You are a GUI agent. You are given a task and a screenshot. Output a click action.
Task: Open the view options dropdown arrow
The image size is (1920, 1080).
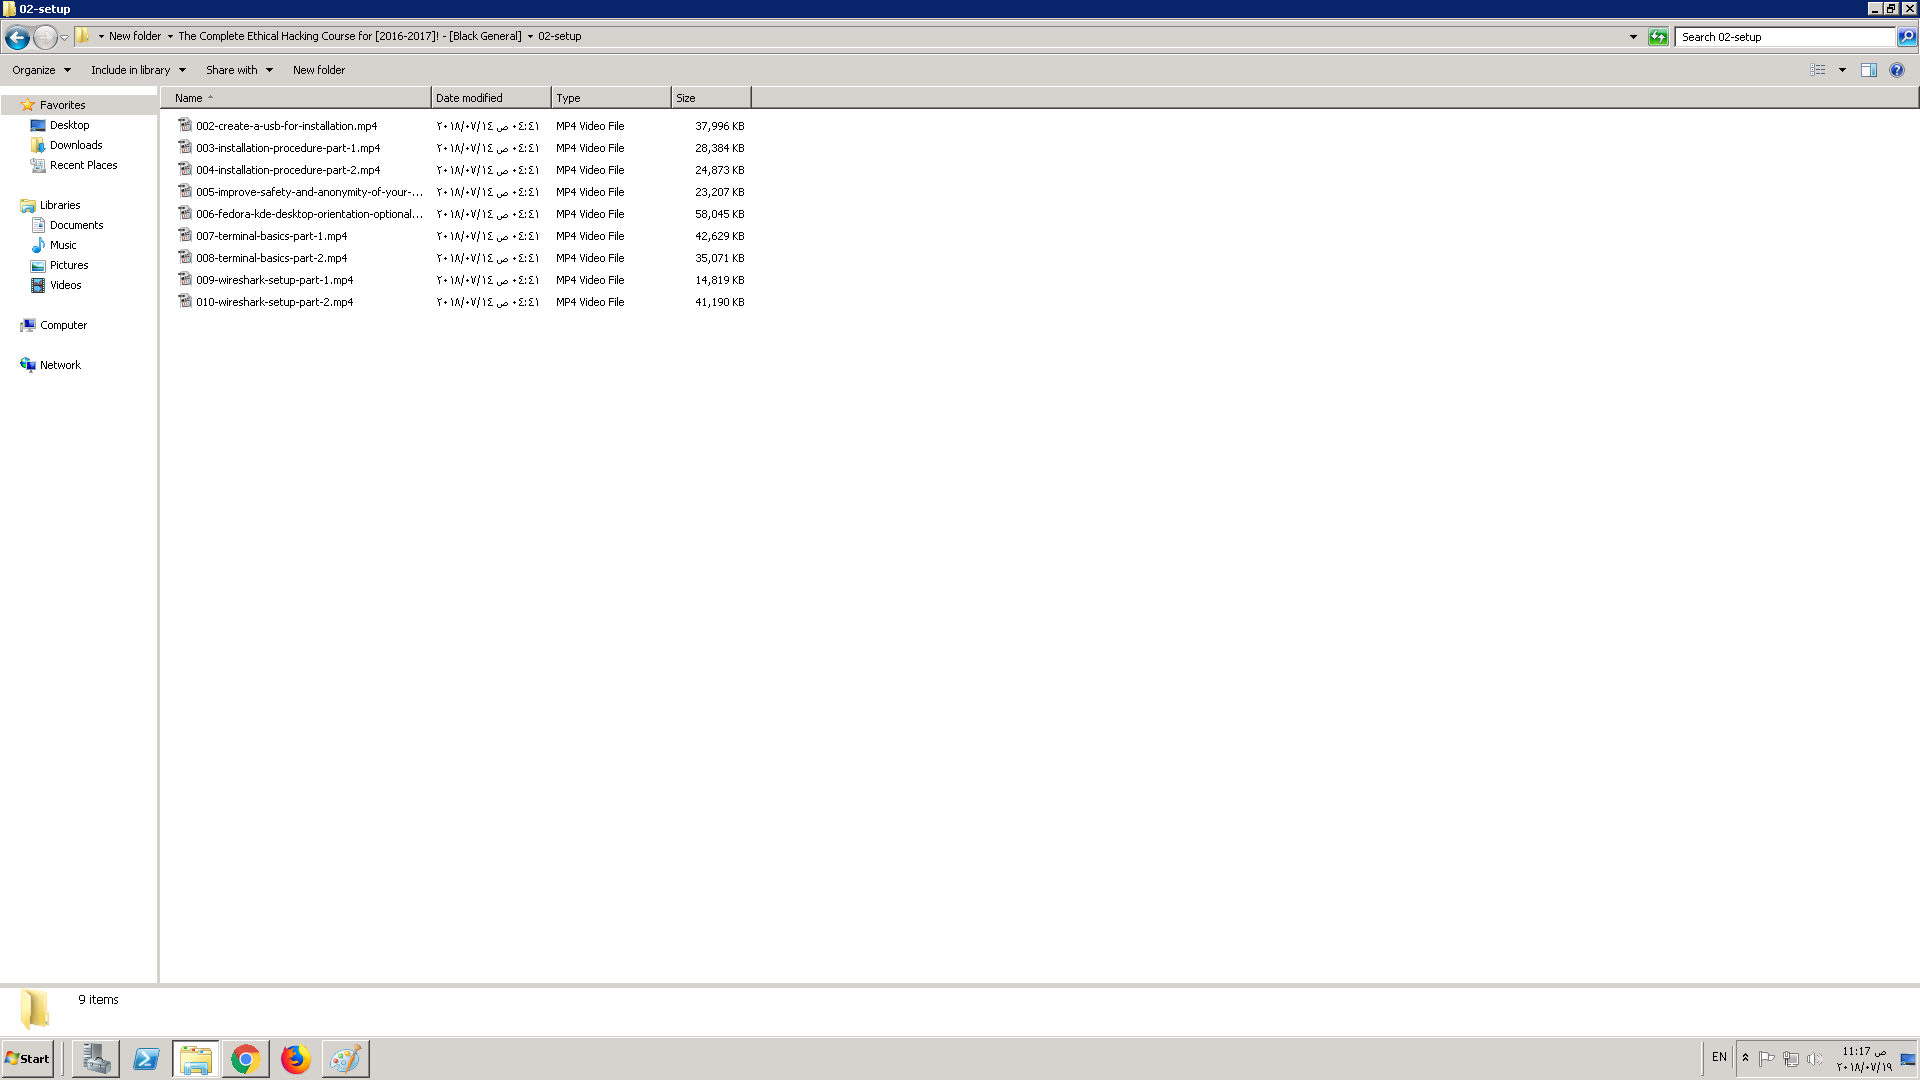coord(1842,70)
